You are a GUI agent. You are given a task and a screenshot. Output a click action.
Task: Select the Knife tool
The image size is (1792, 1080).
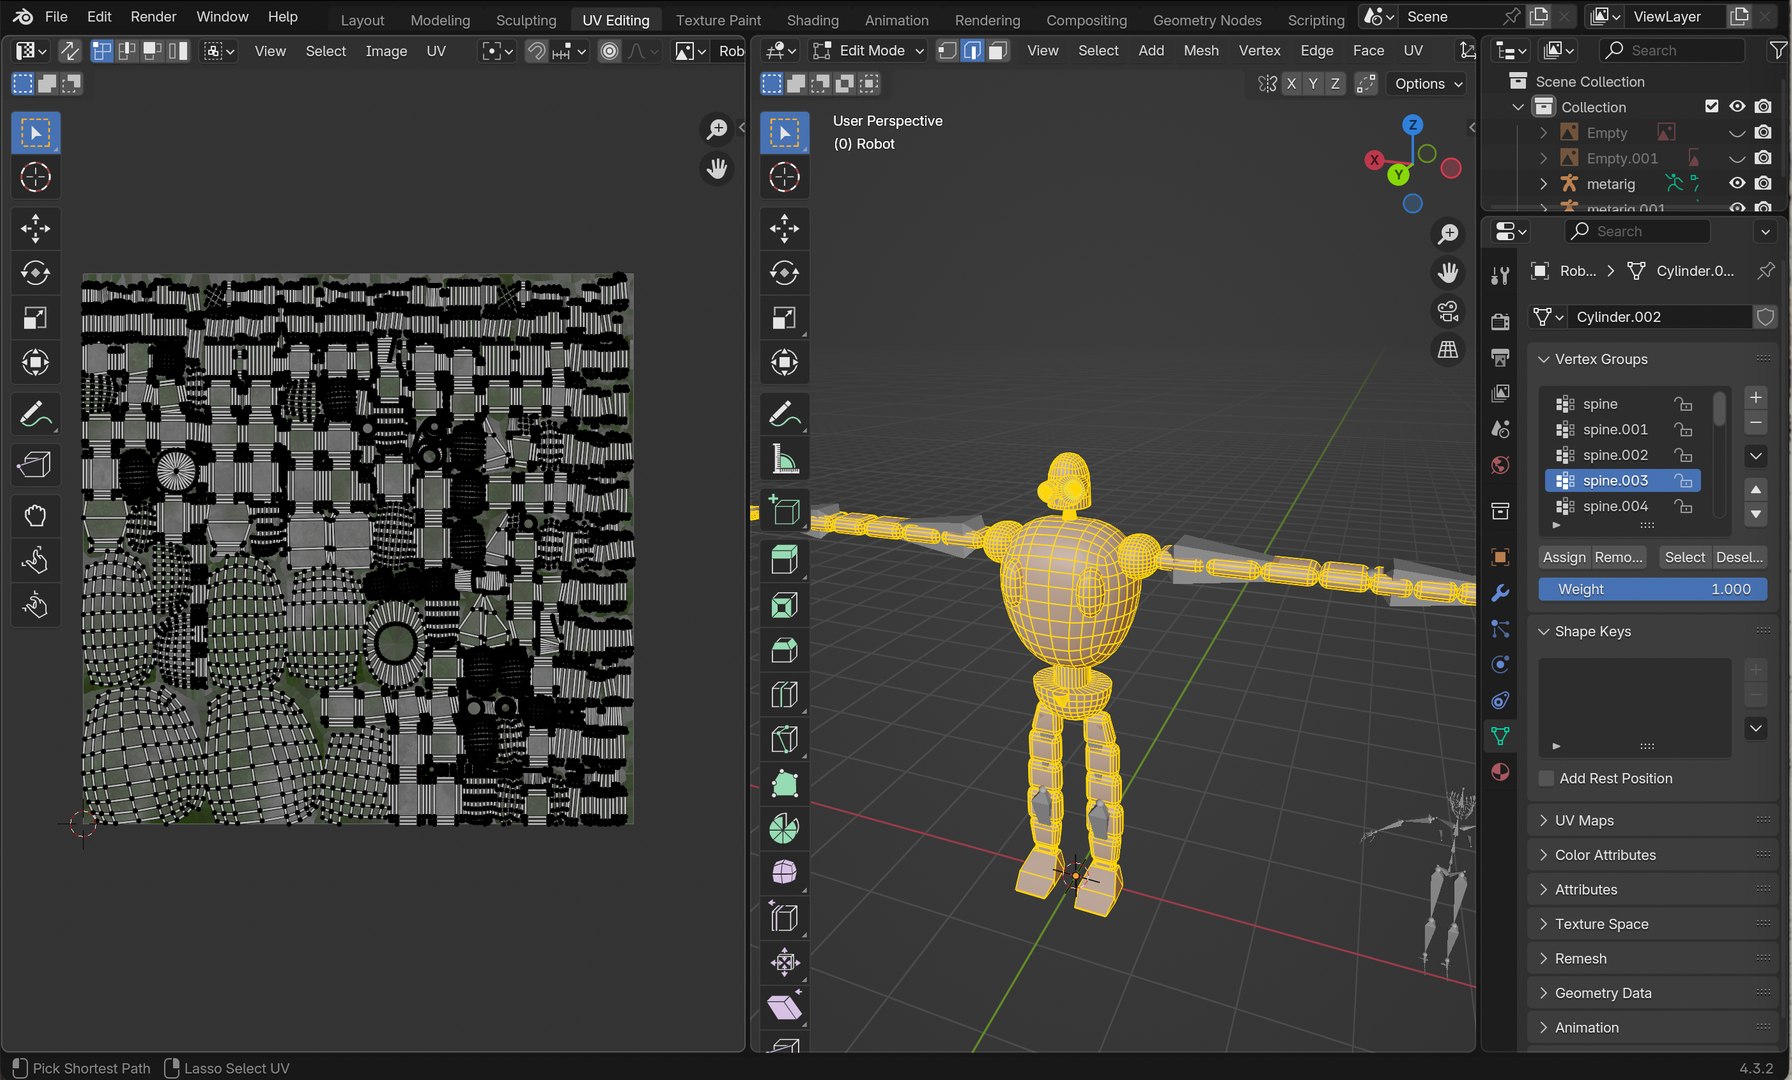tap(785, 740)
